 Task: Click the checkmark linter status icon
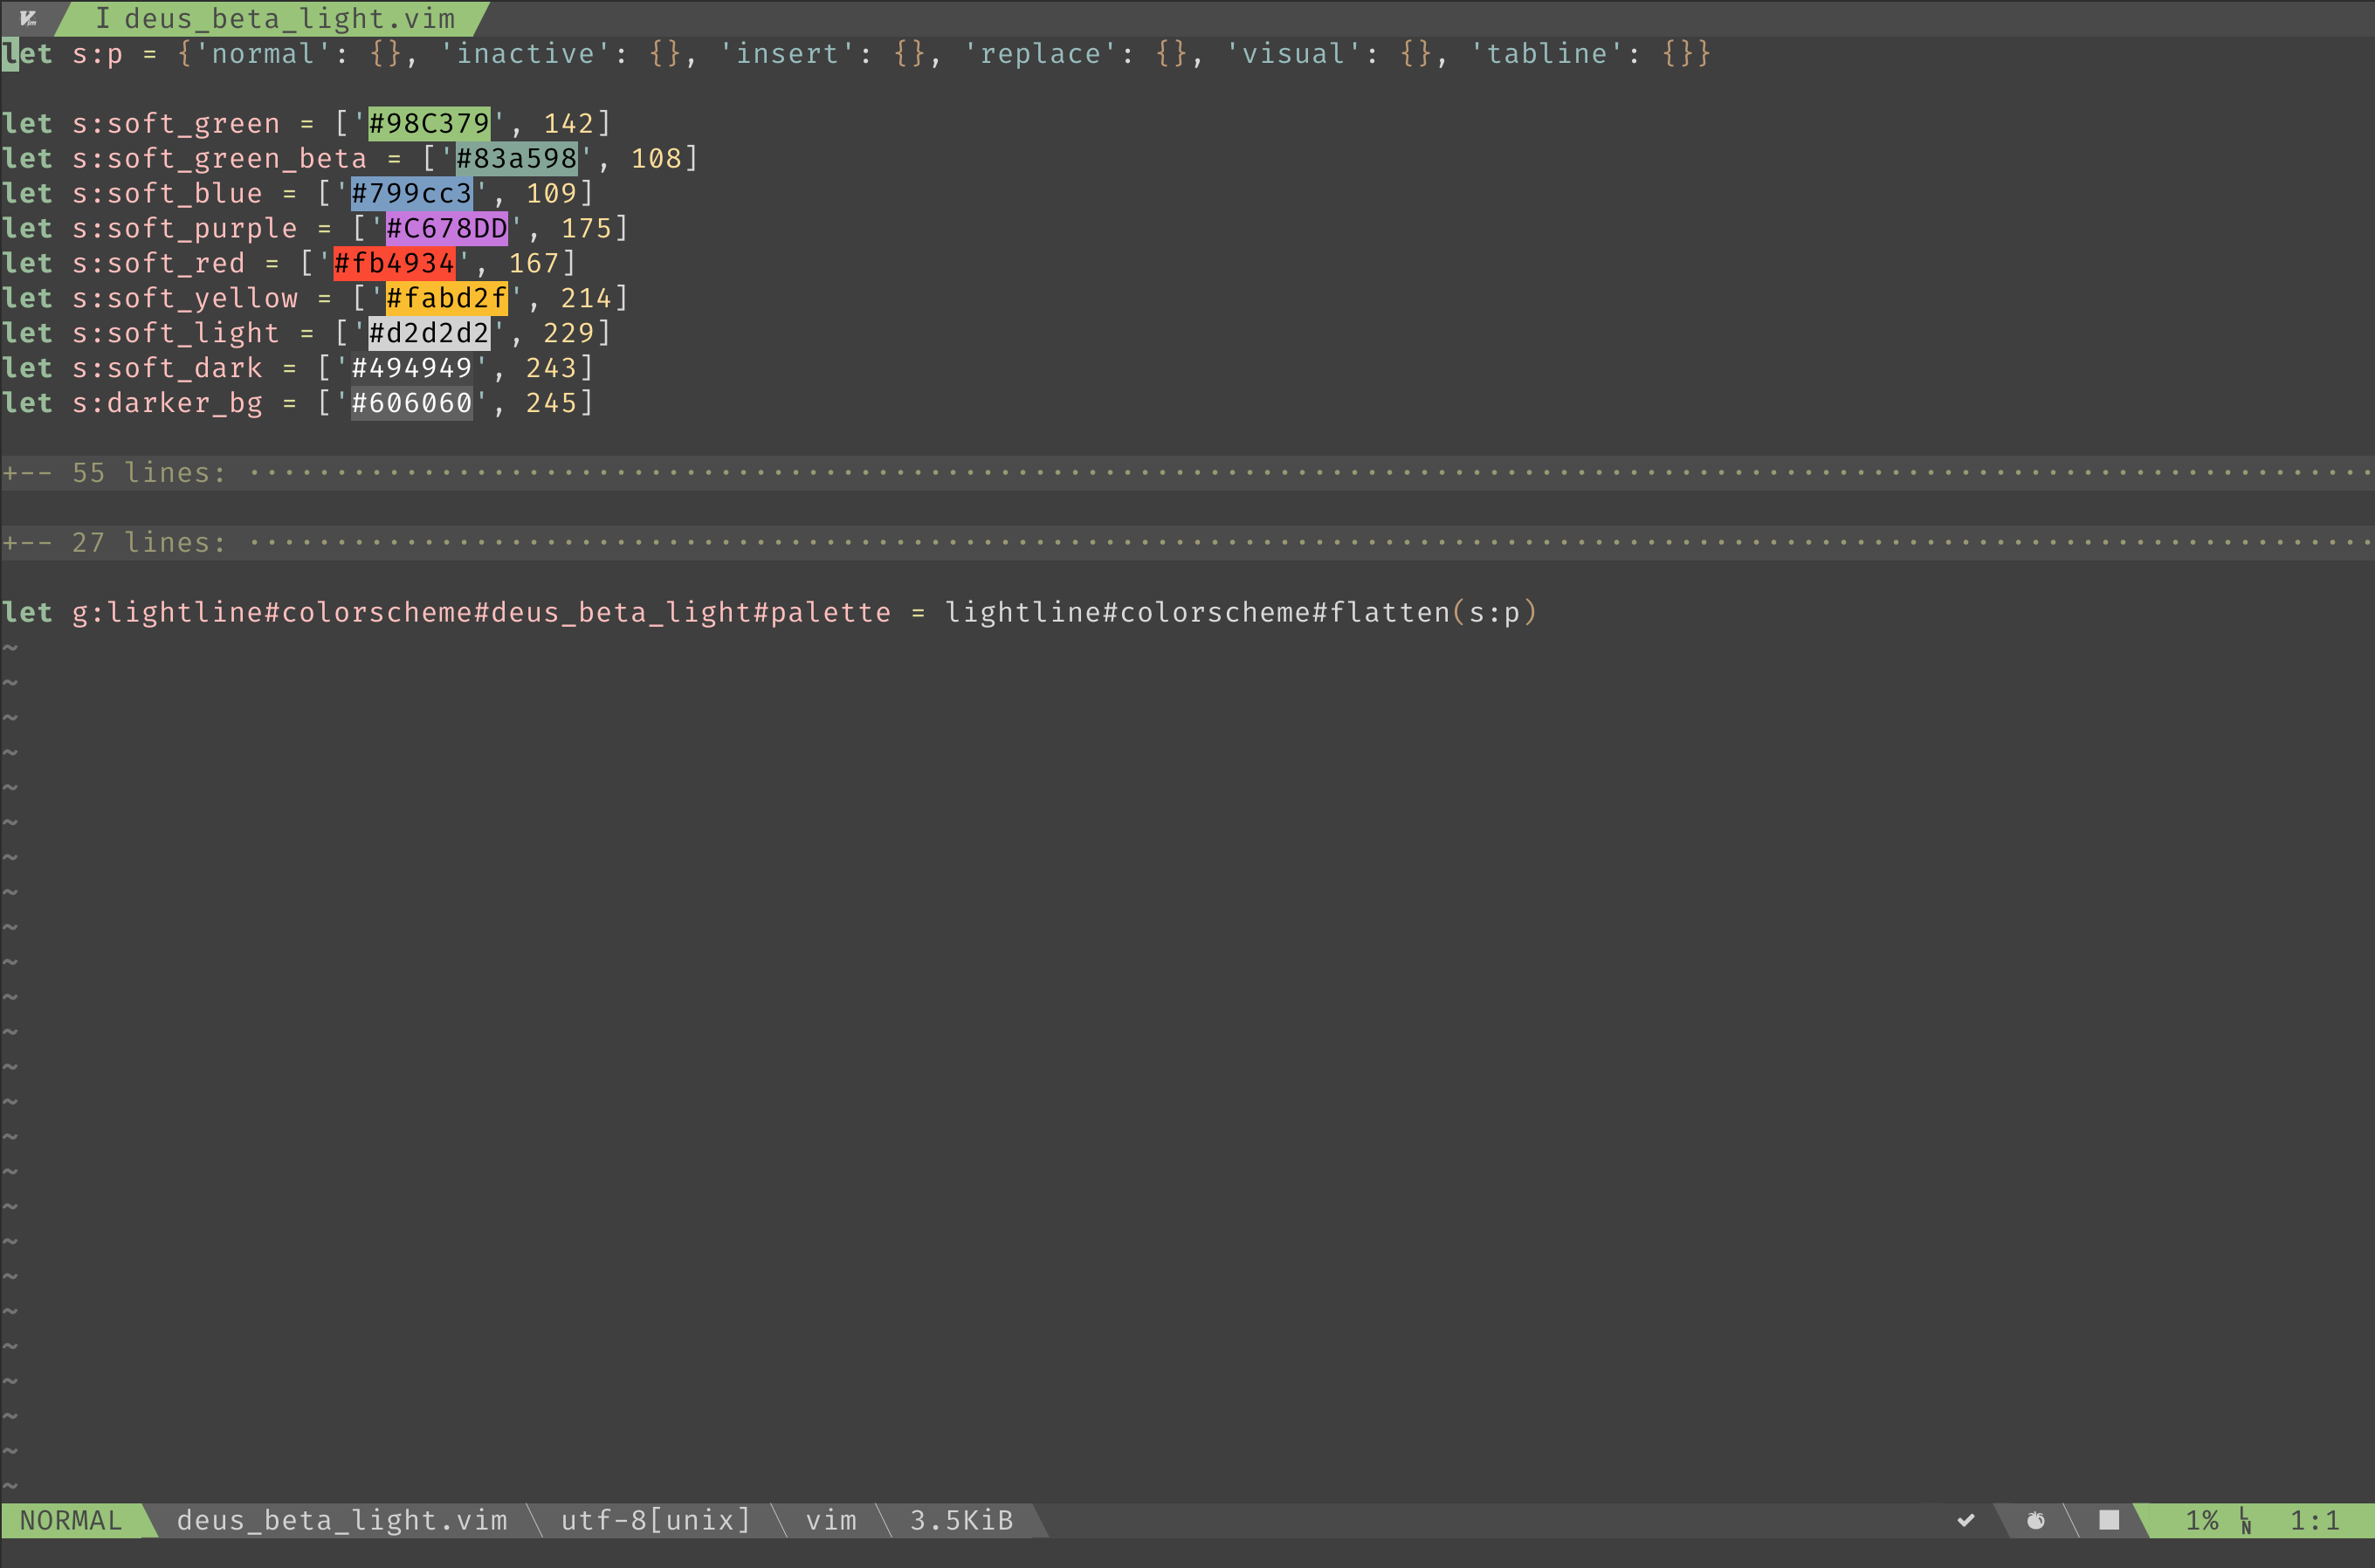pyautogui.click(x=1965, y=1520)
